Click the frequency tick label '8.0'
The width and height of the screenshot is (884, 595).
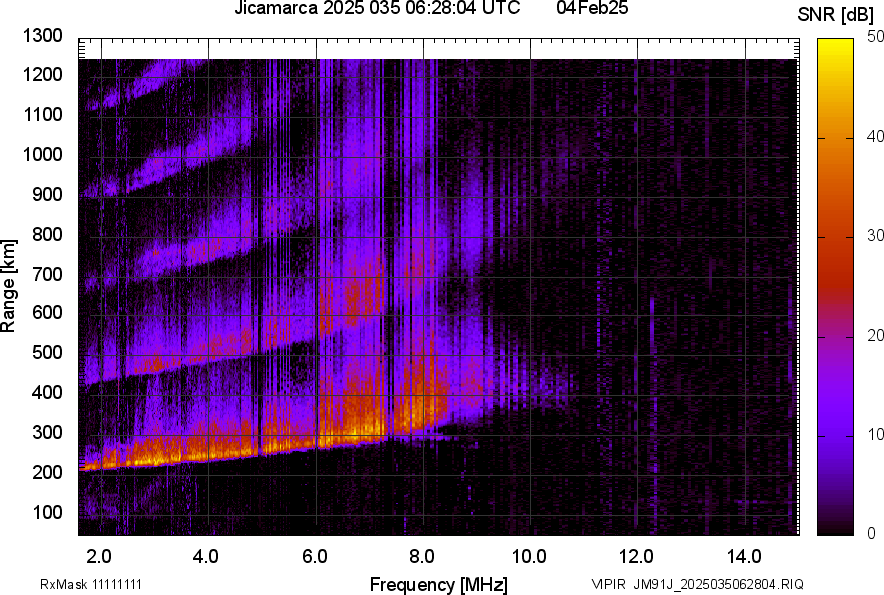pos(422,557)
